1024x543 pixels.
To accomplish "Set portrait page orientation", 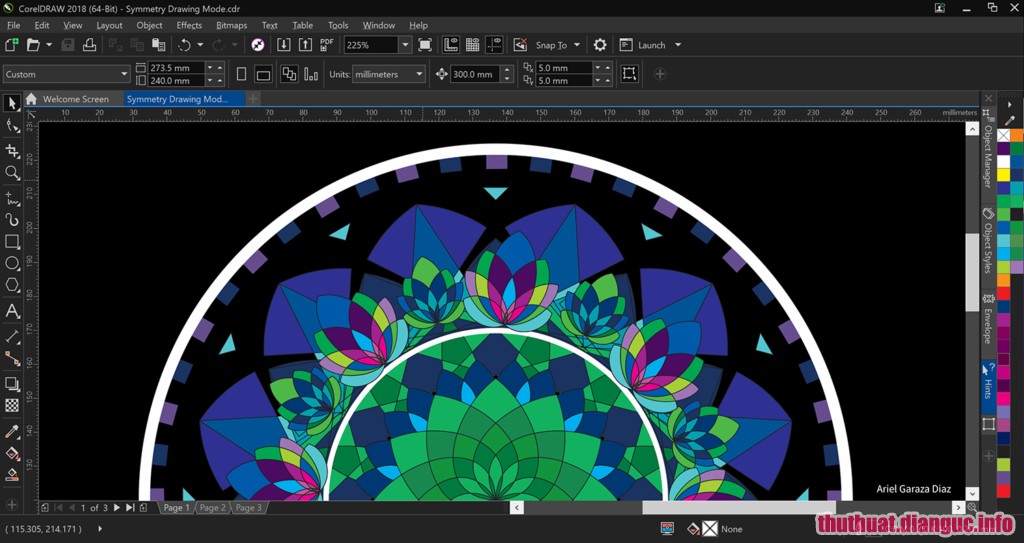I will pyautogui.click(x=241, y=74).
